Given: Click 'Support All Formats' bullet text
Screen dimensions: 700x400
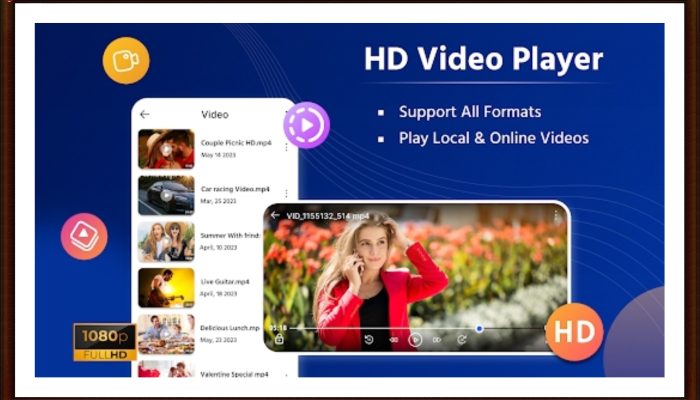Looking at the screenshot, I should click(470, 112).
